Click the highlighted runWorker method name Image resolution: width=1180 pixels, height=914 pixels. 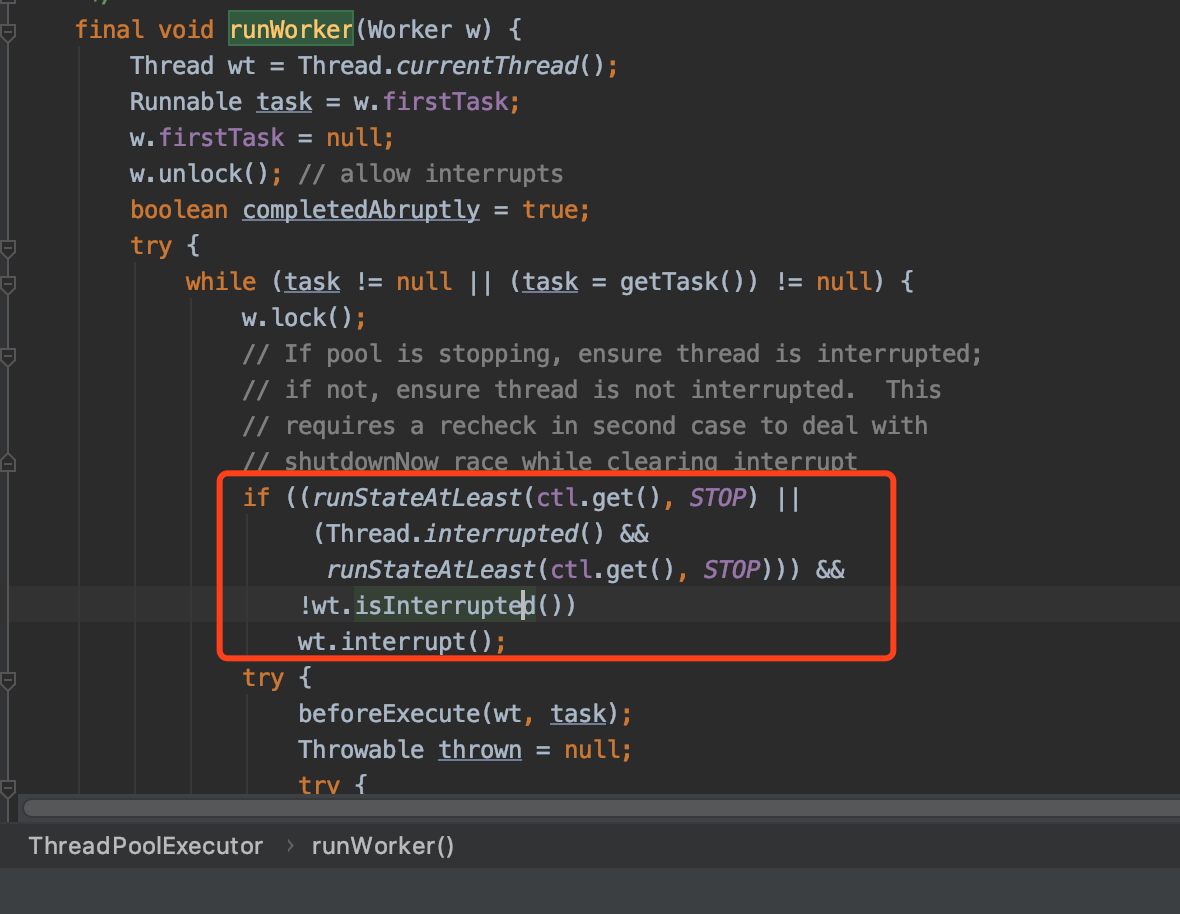click(x=291, y=29)
